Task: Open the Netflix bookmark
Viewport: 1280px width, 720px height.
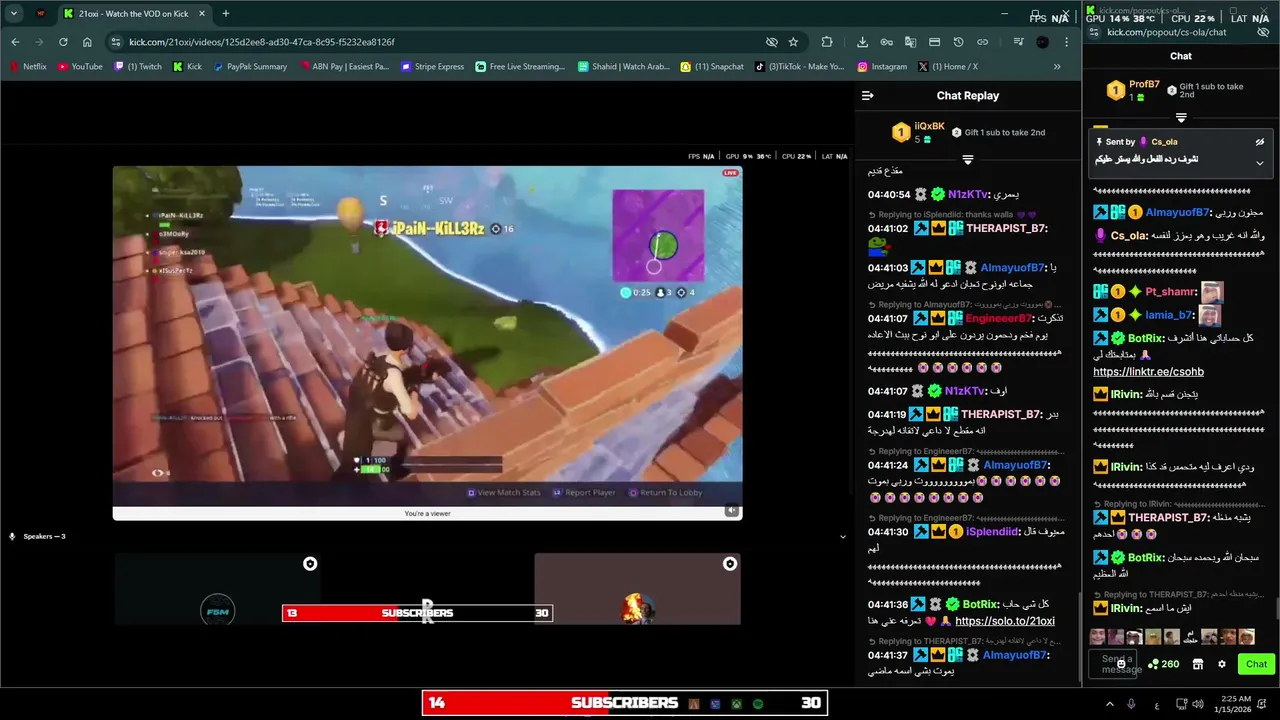Action: point(28,67)
